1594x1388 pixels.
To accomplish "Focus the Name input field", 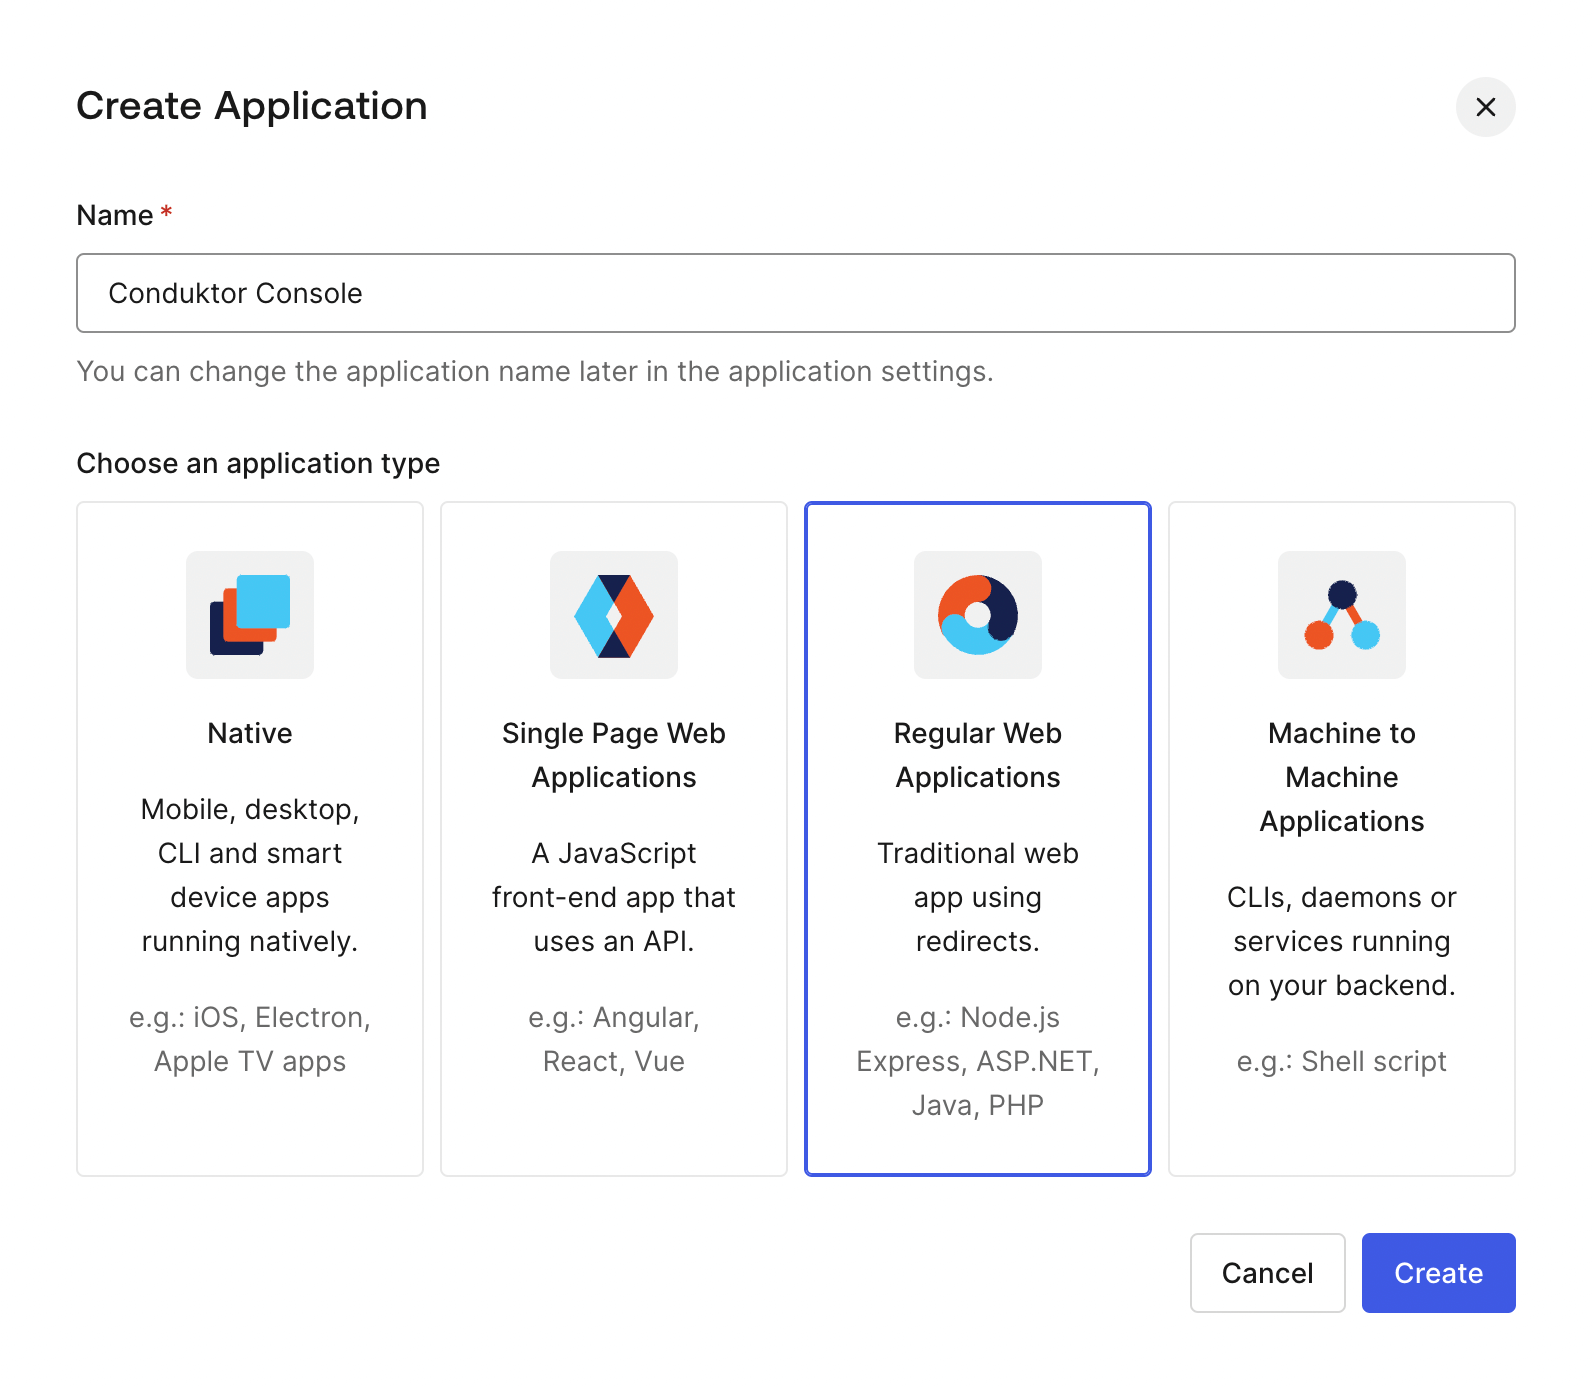I will (x=795, y=293).
